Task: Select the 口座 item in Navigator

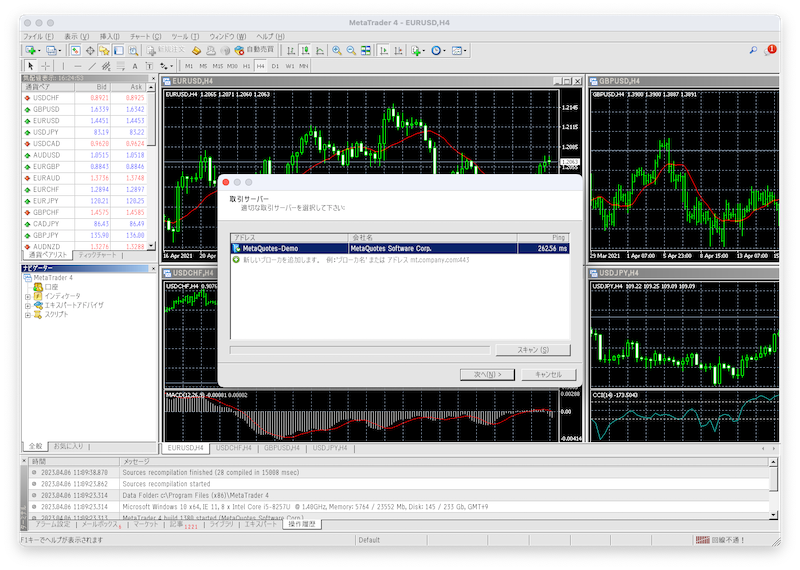Action: [x=51, y=287]
